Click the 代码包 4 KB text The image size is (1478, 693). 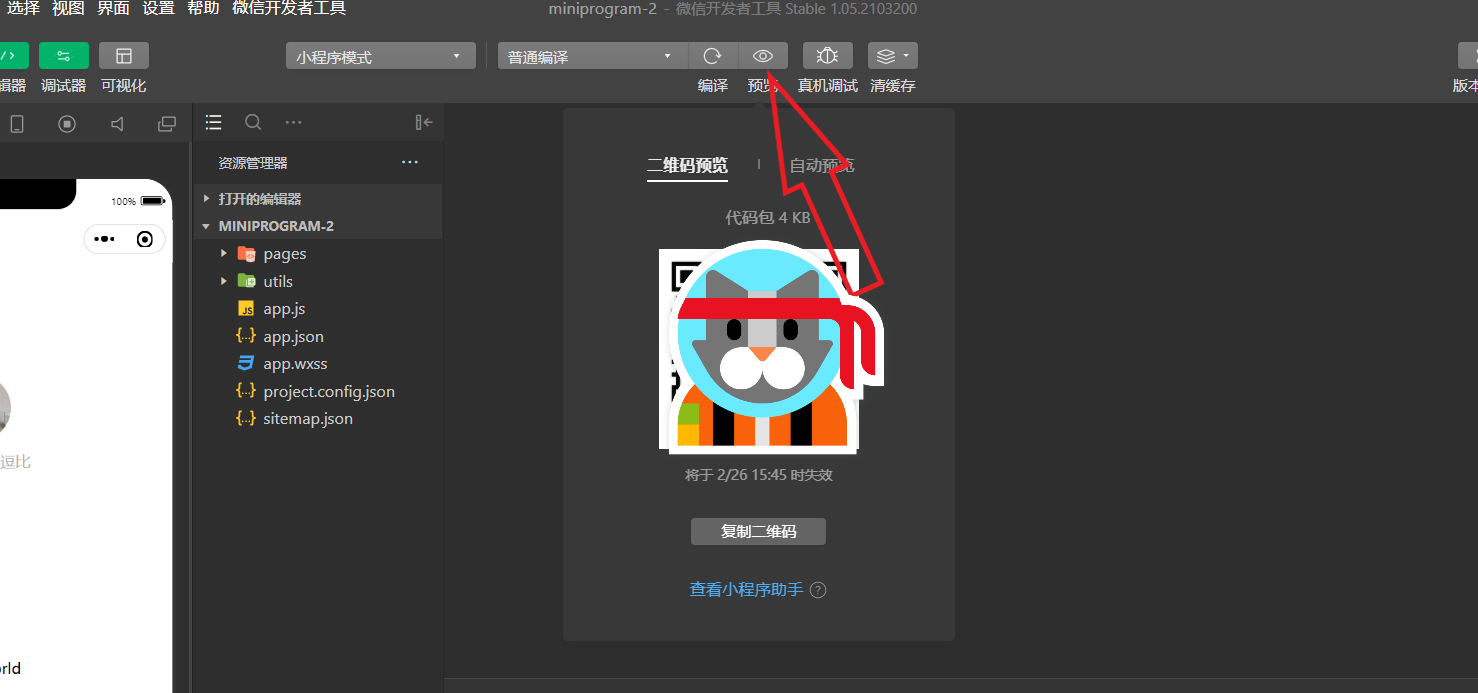pyautogui.click(x=767, y=217)
